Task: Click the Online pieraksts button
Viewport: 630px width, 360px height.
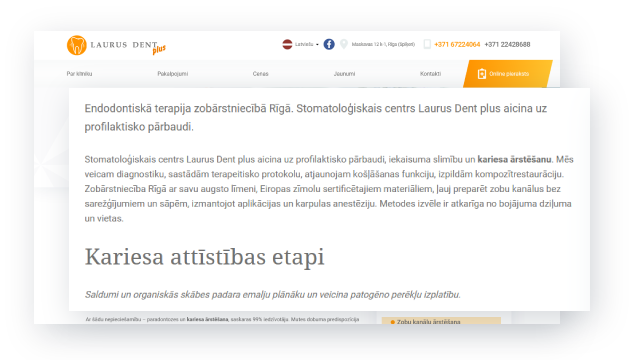Action: point(508,74)
